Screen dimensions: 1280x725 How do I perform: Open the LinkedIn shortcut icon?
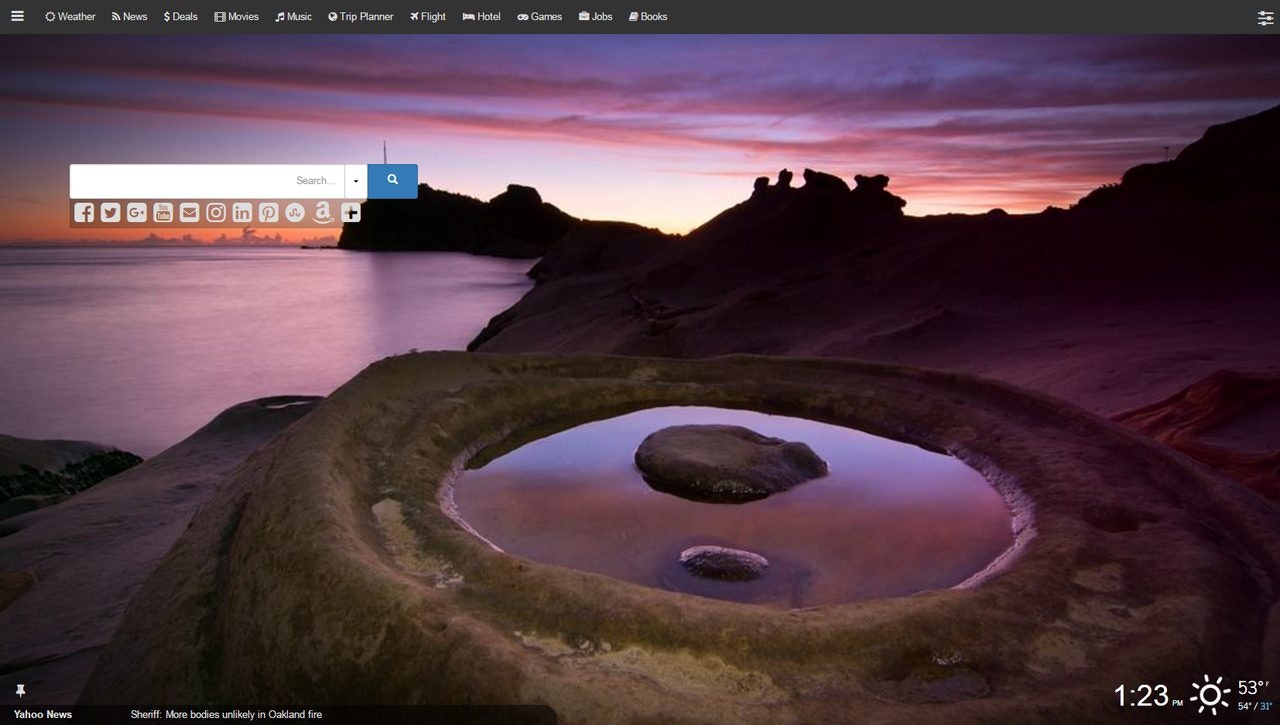pos(241,212)
